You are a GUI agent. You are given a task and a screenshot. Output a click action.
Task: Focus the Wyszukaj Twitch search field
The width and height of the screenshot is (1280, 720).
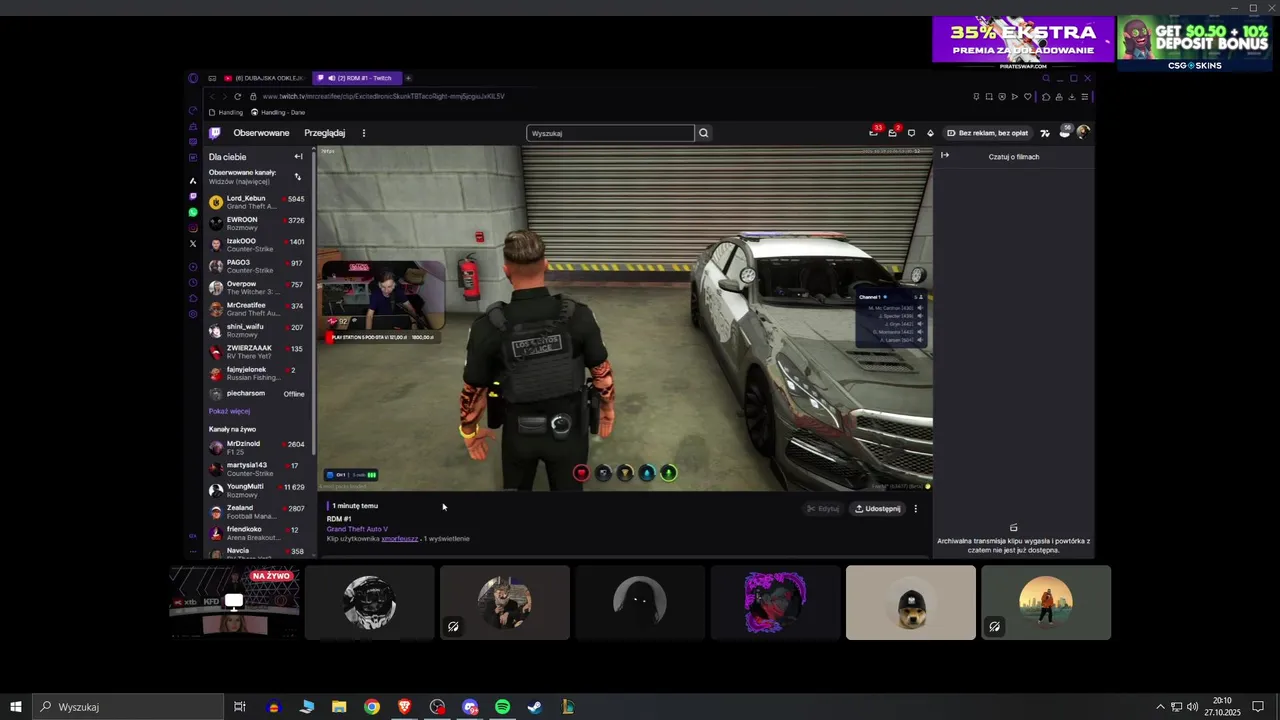pos(610,133)
